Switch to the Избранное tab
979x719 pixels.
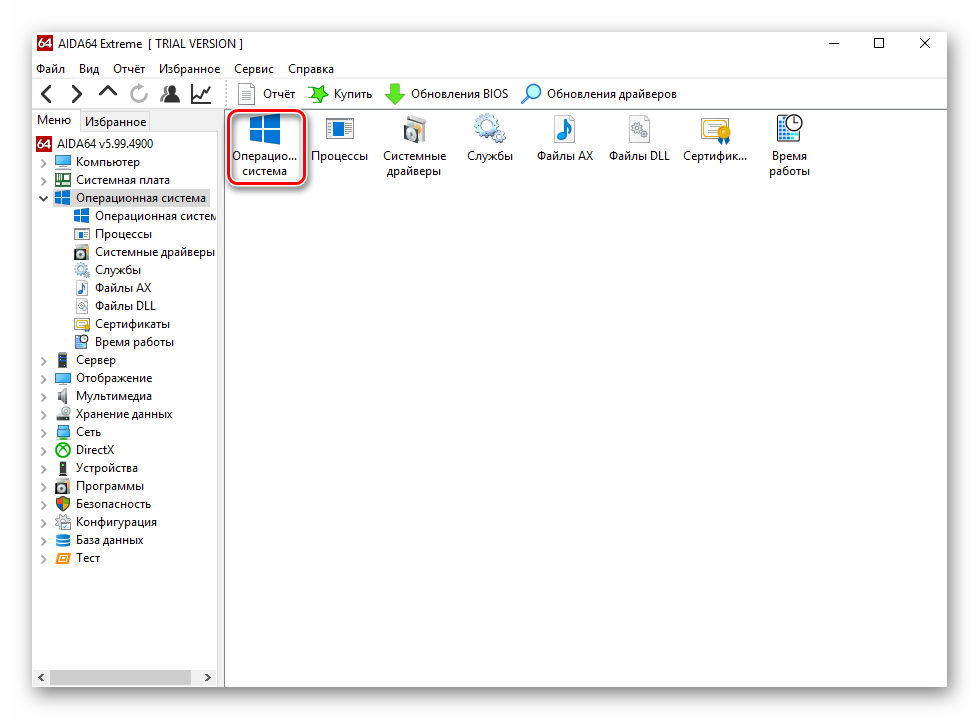coord(115,122)
